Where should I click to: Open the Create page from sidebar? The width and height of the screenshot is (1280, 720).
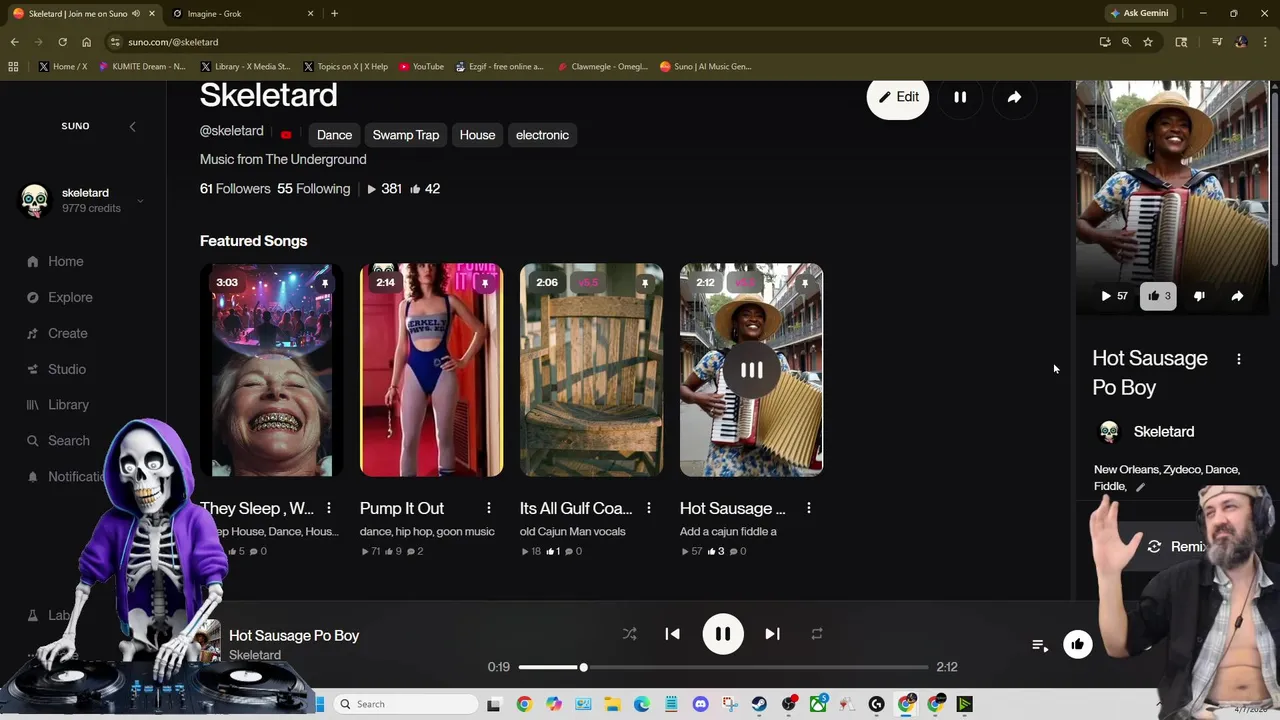point(68,333)
